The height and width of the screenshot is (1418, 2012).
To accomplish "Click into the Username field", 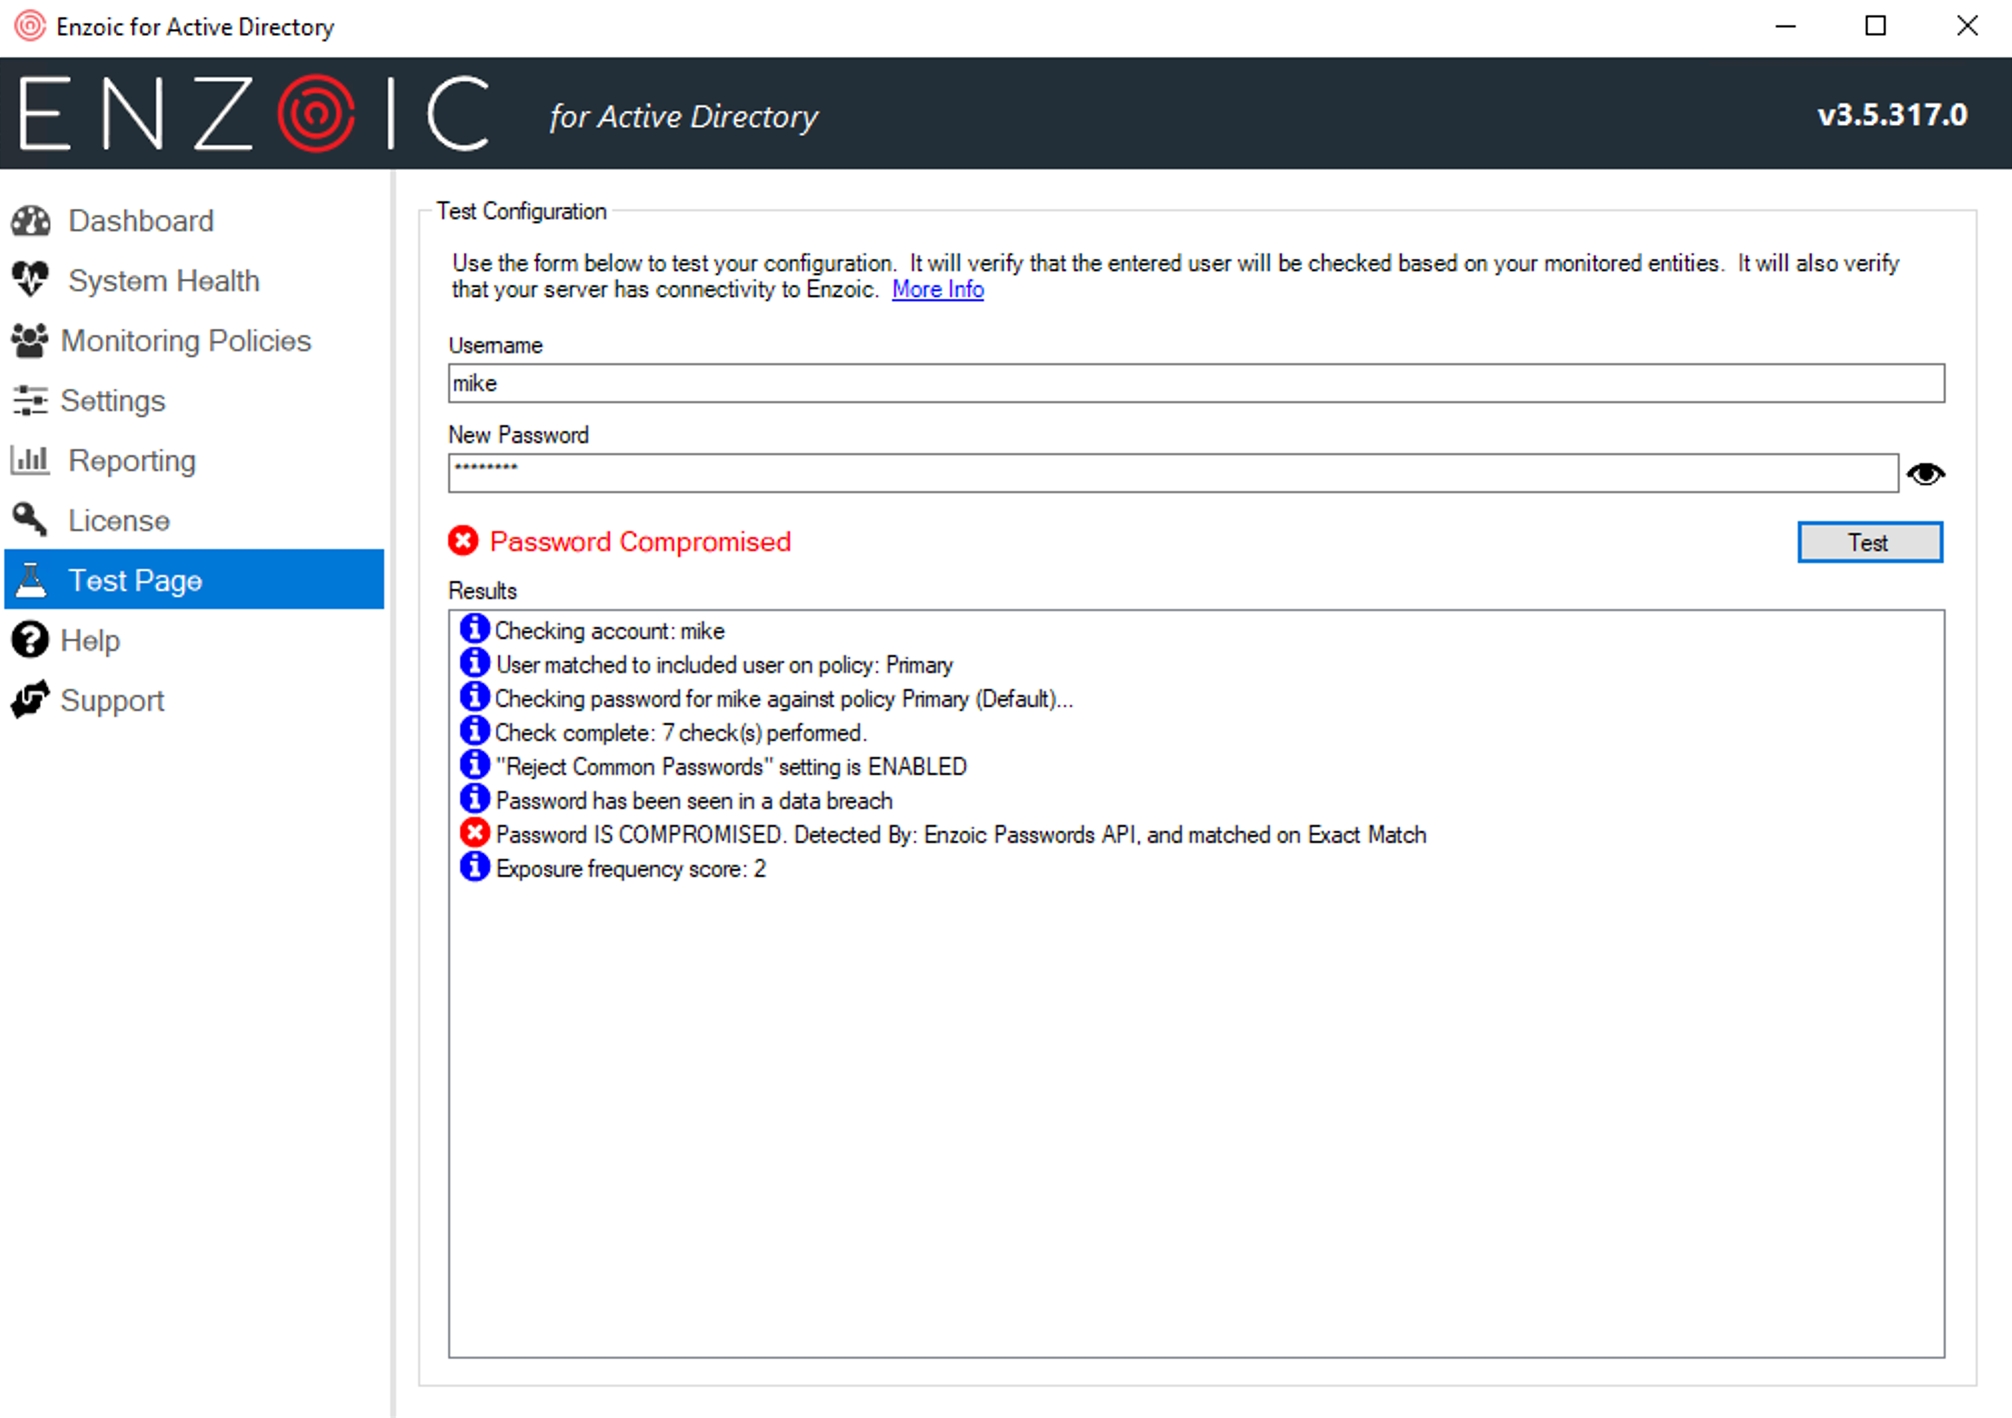I will pyautogui.click(x=1195, y=384).
